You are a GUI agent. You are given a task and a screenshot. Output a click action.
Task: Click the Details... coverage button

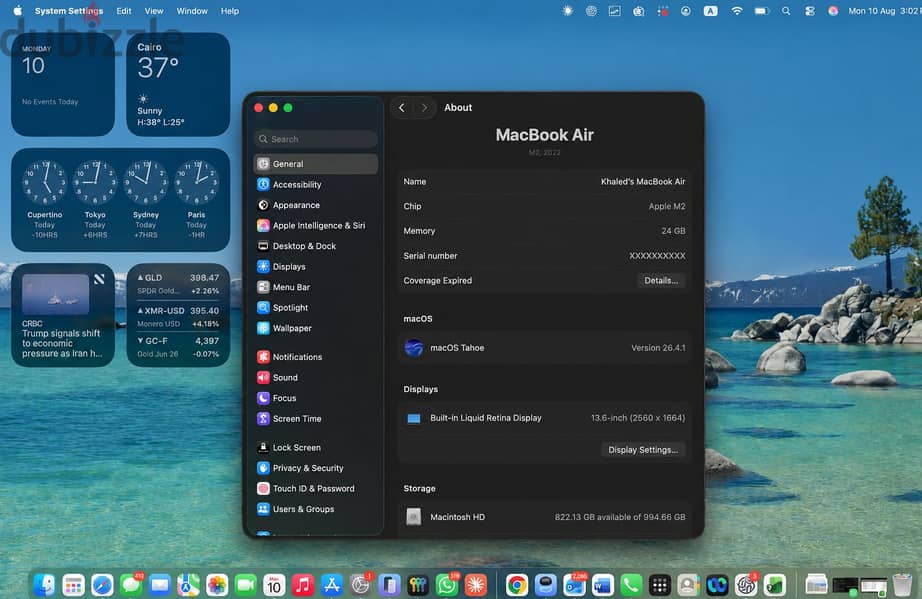point(661,280)
